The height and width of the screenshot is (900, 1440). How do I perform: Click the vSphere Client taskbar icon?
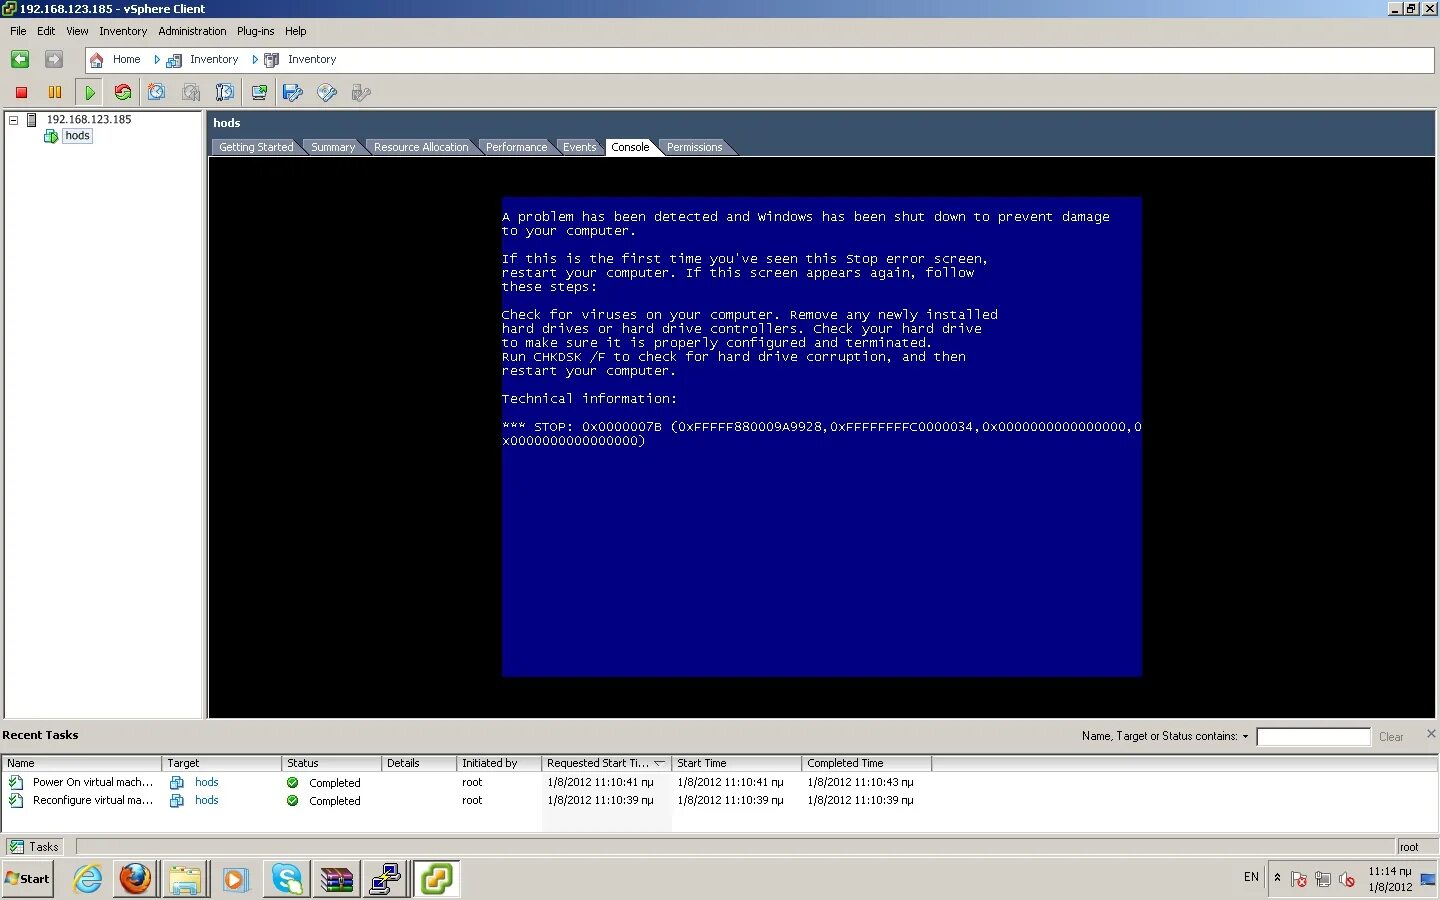[x=437, y=879]
